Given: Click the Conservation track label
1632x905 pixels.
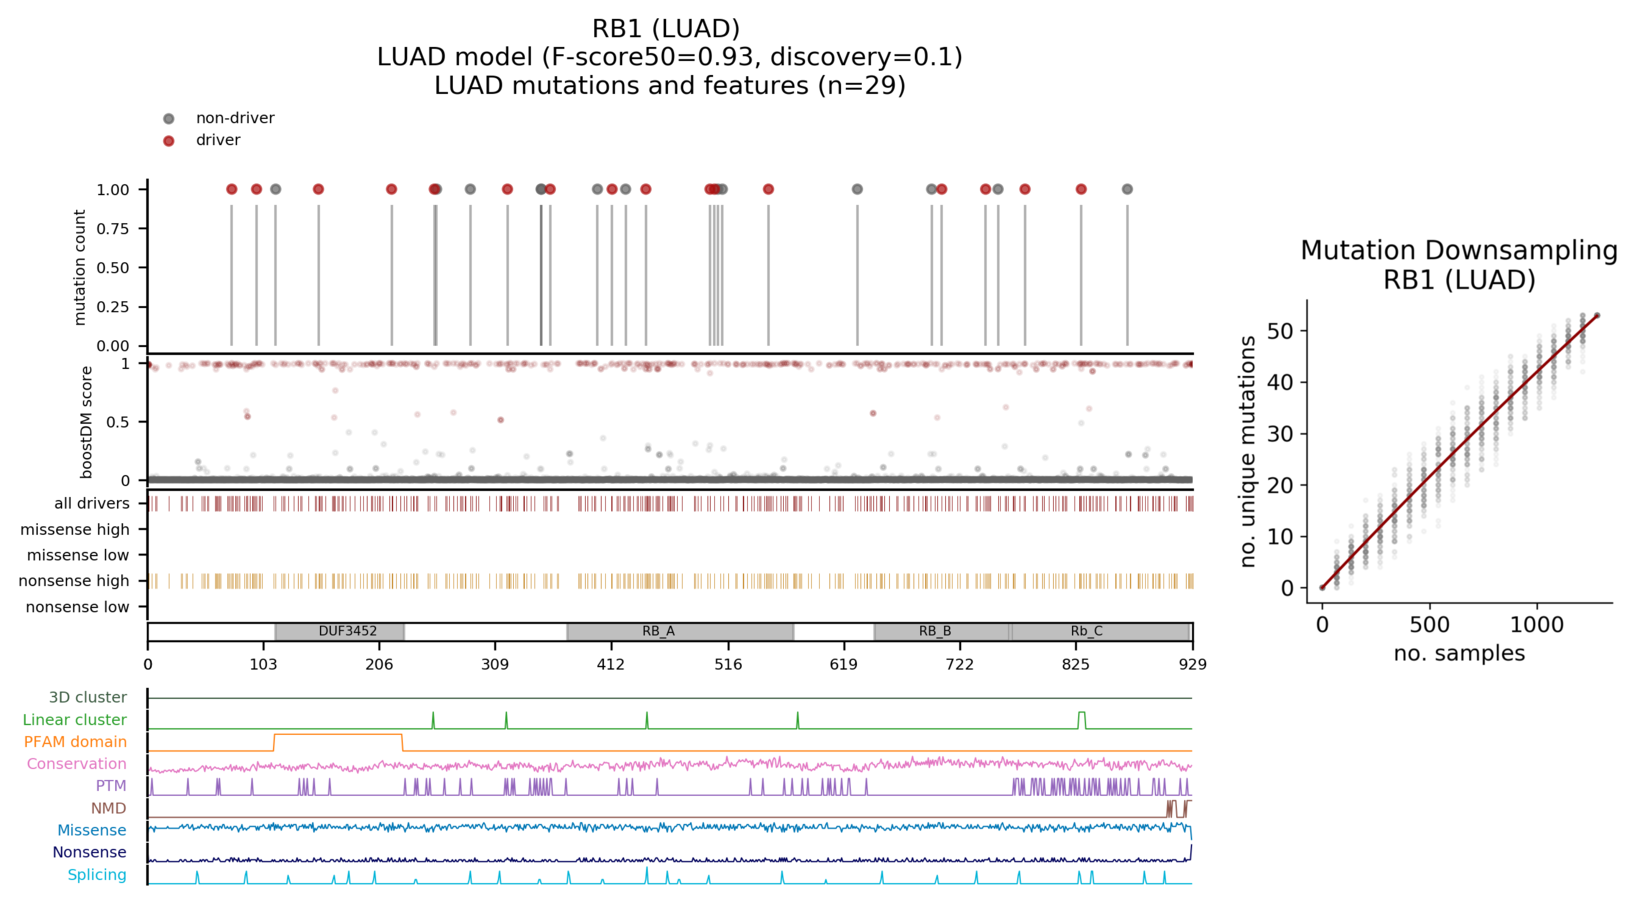Looking at the screenshot, I should [x=77, y=764].
